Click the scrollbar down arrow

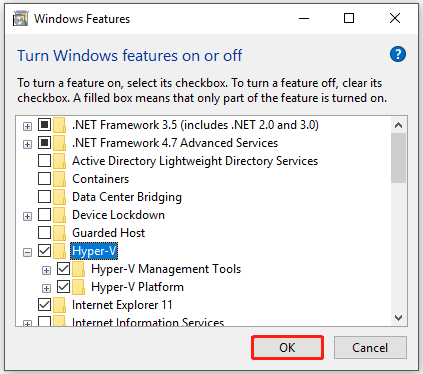coord(398,318)
